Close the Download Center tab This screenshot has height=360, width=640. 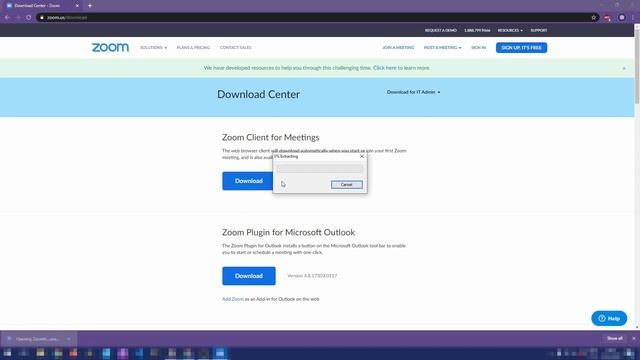coord(77,6)
